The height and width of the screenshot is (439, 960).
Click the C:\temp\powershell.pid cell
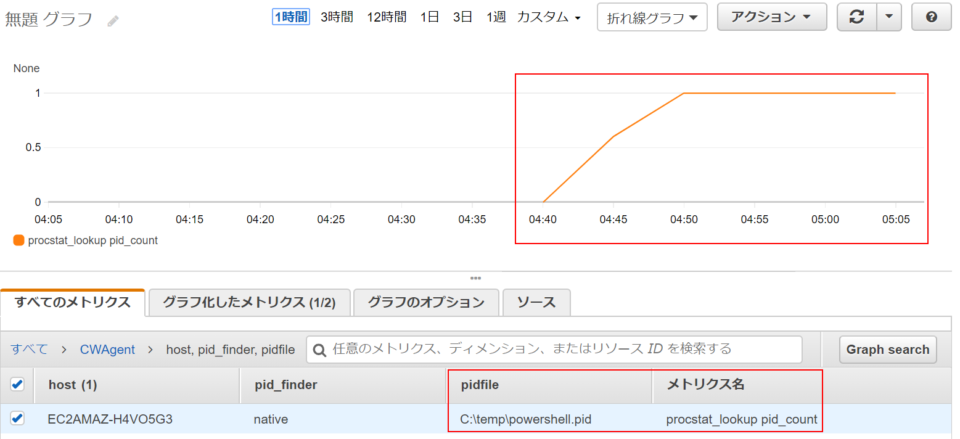coord(526,419)
